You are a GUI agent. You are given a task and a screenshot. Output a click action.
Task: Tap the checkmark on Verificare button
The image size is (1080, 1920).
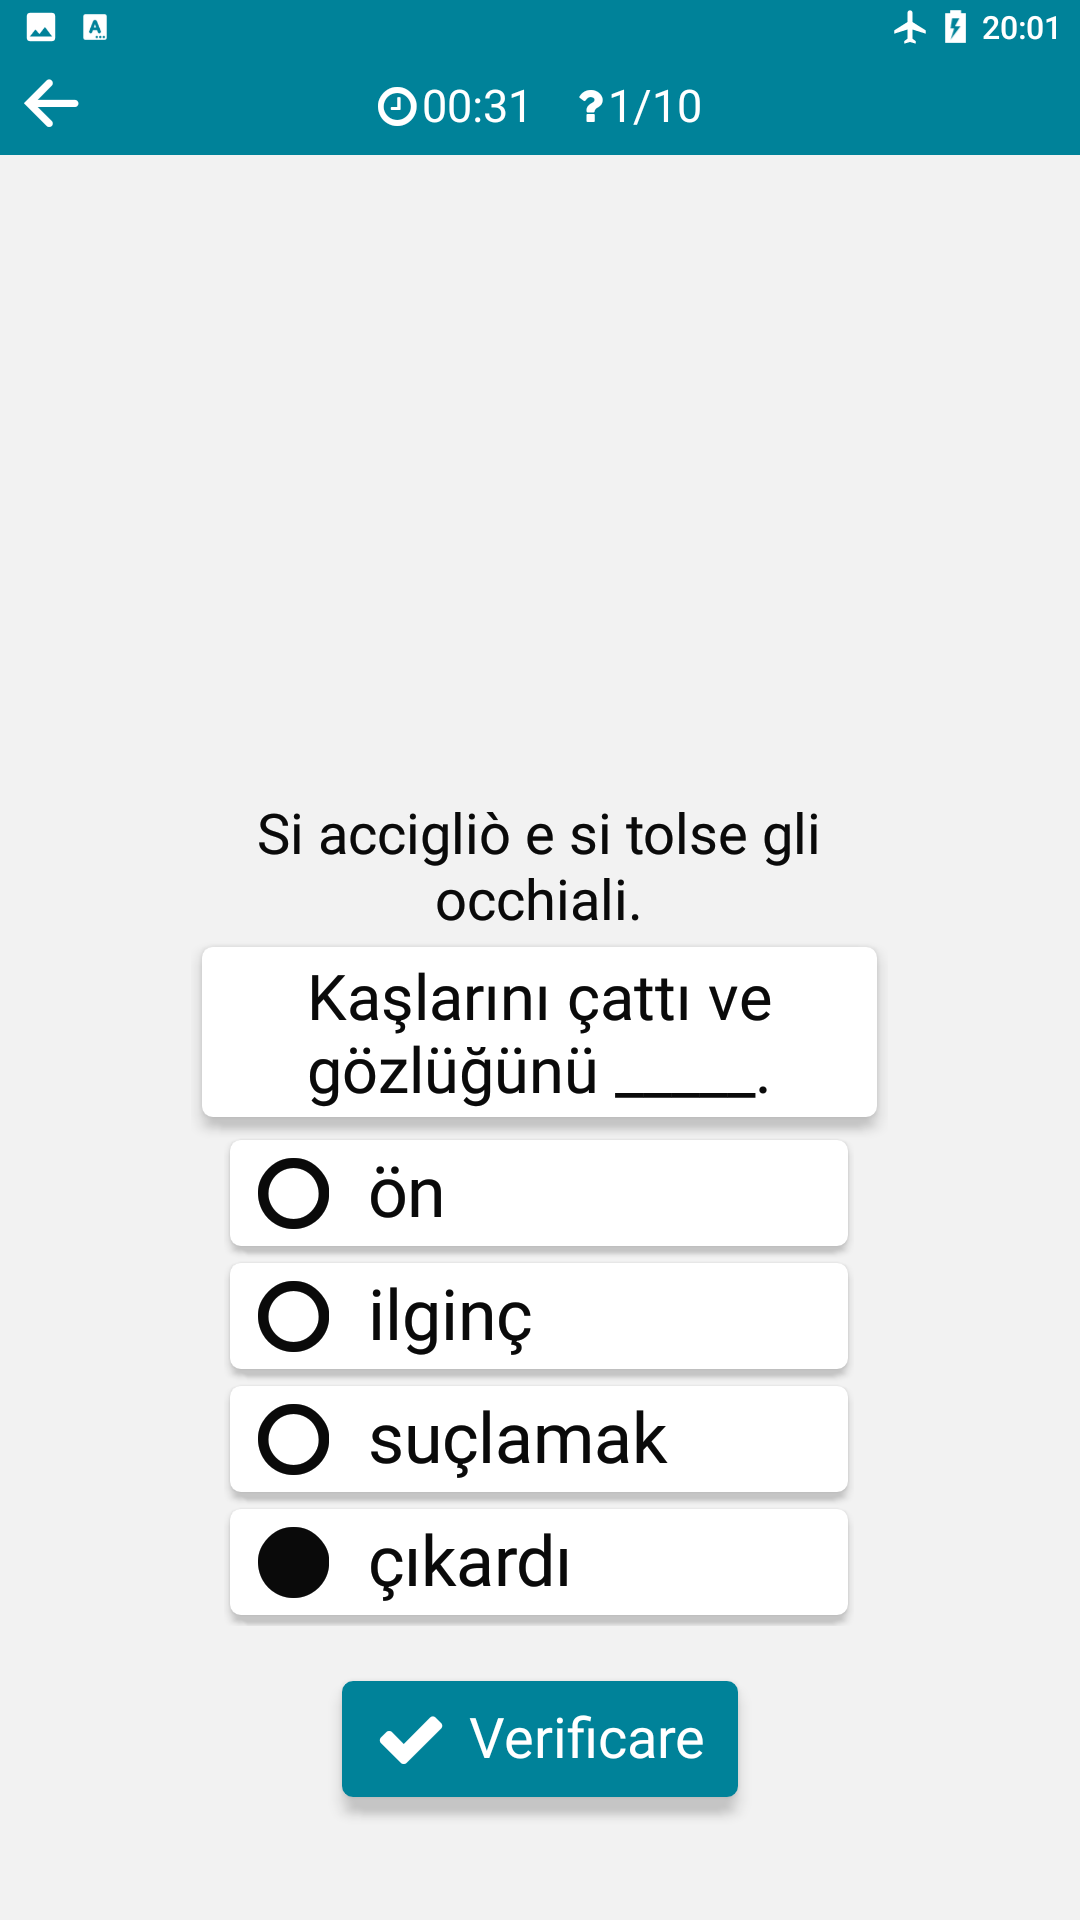(x=410, y=1739)
